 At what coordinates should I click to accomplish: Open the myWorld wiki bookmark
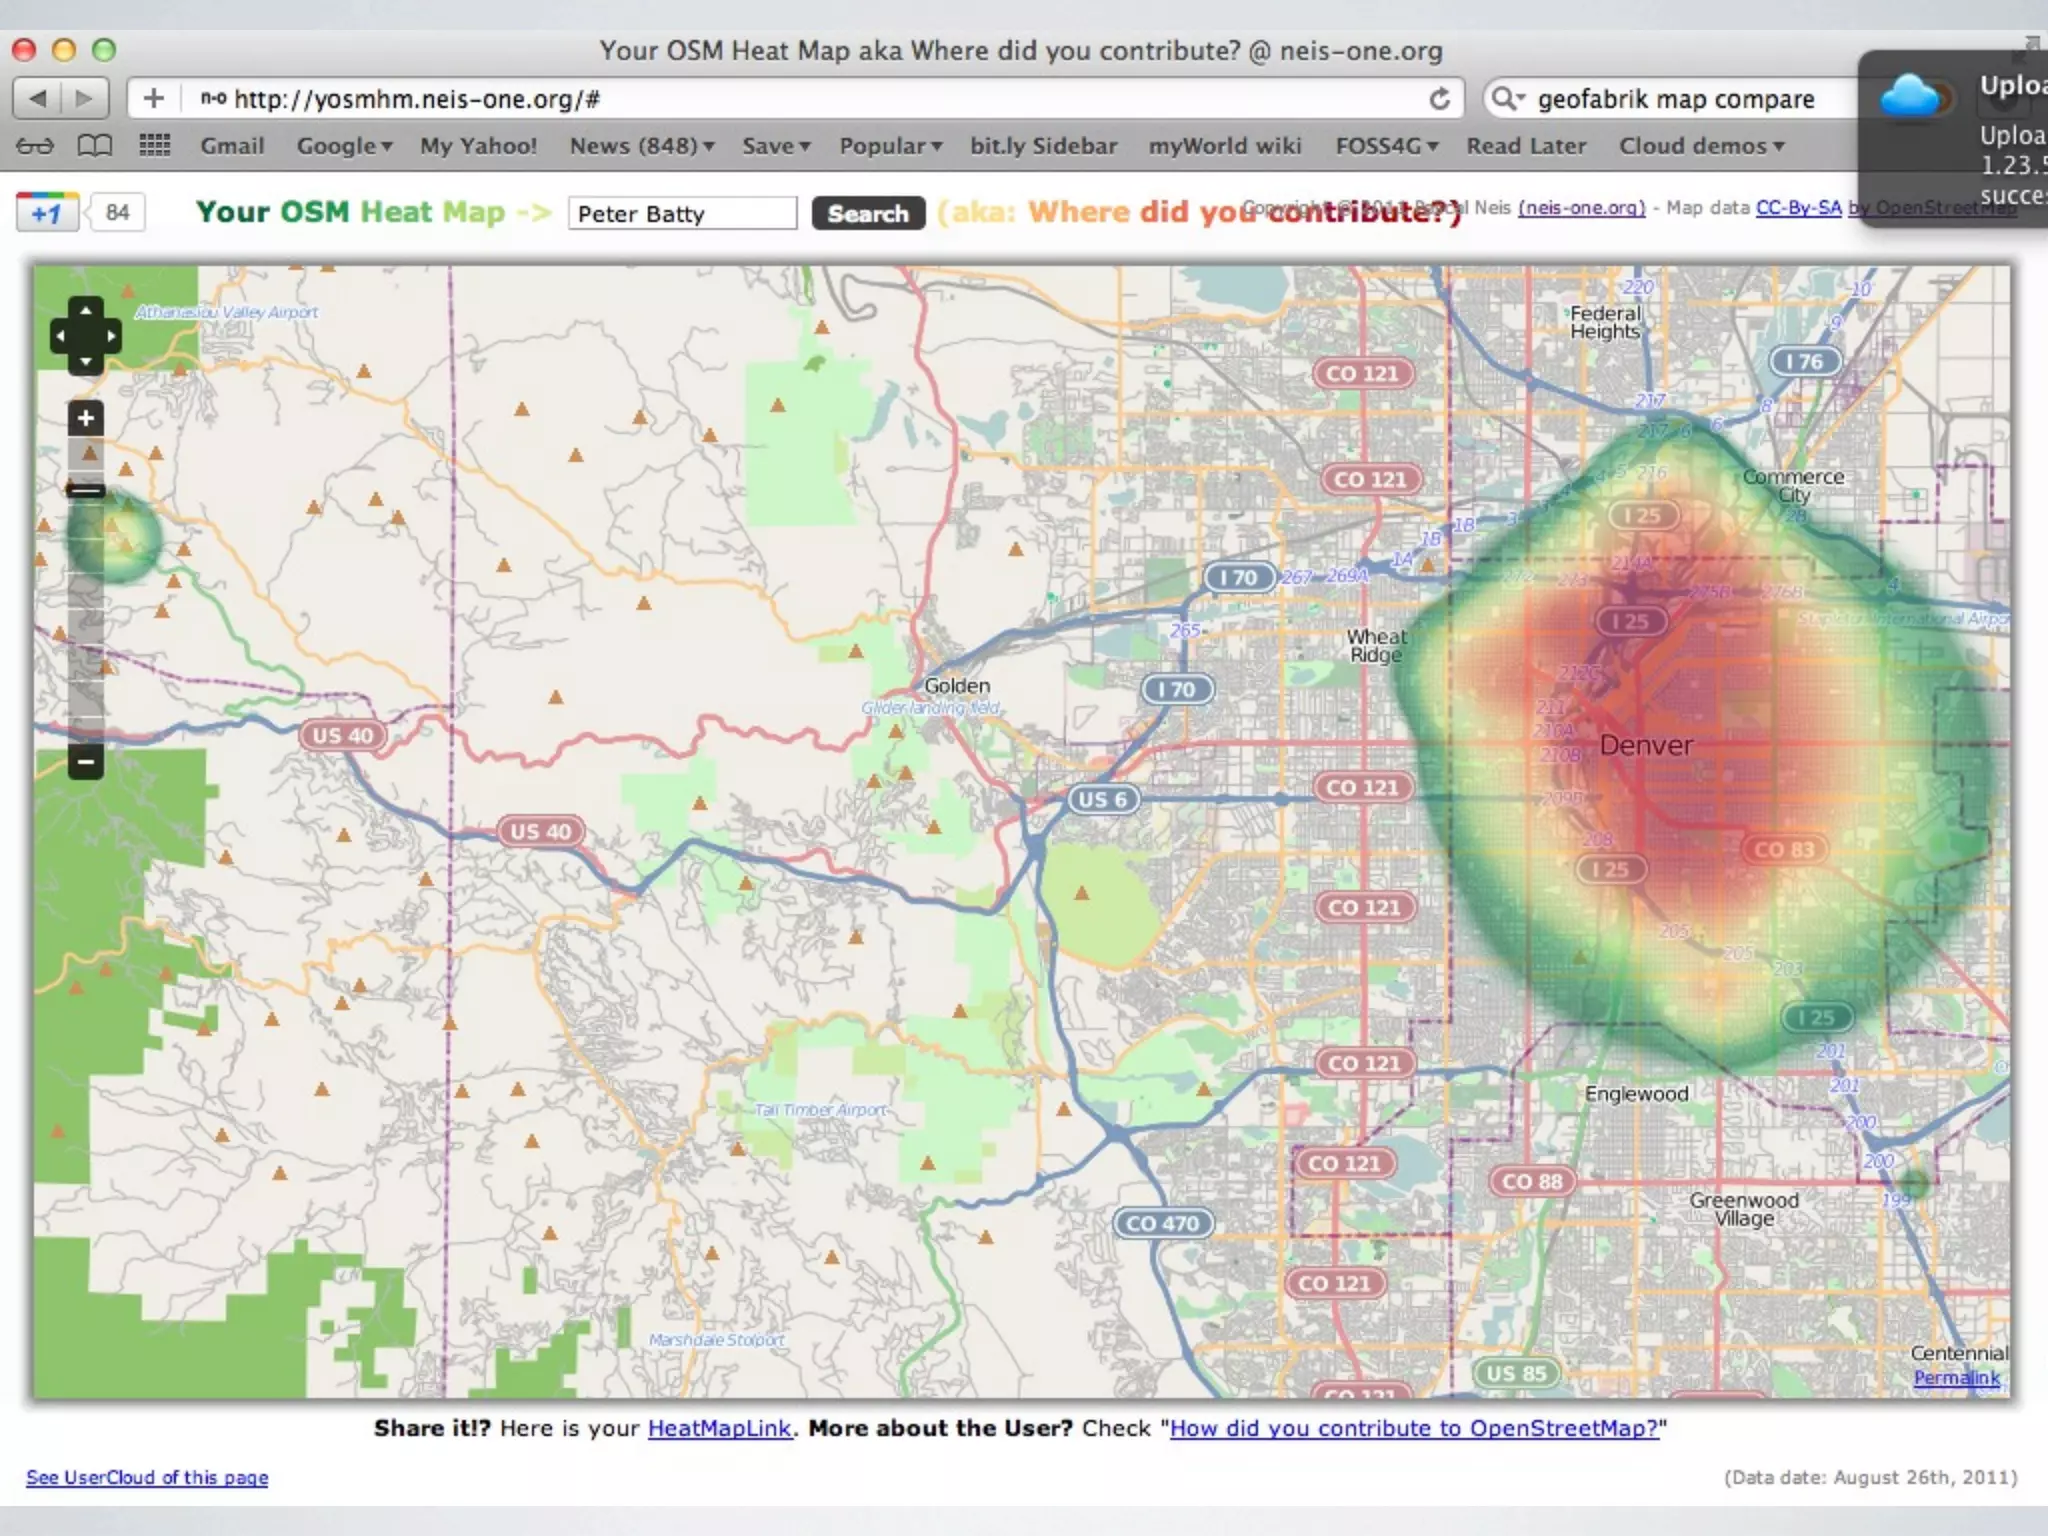1224,146
